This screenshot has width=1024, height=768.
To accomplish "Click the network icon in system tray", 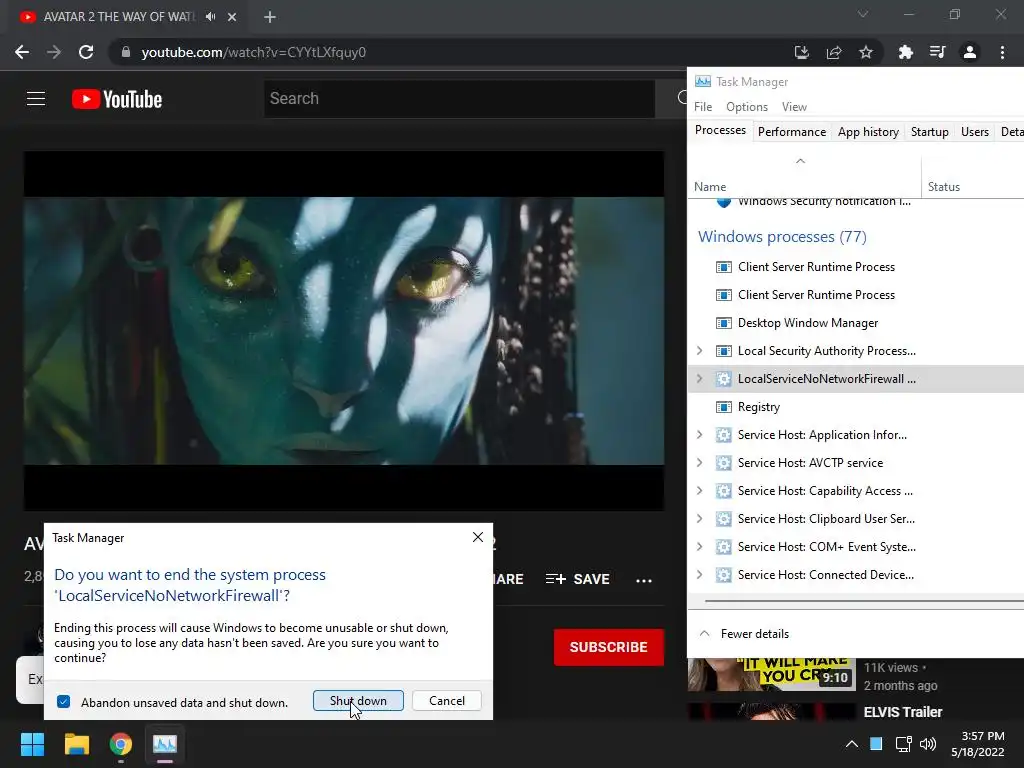I will click(x=904, y=744).
